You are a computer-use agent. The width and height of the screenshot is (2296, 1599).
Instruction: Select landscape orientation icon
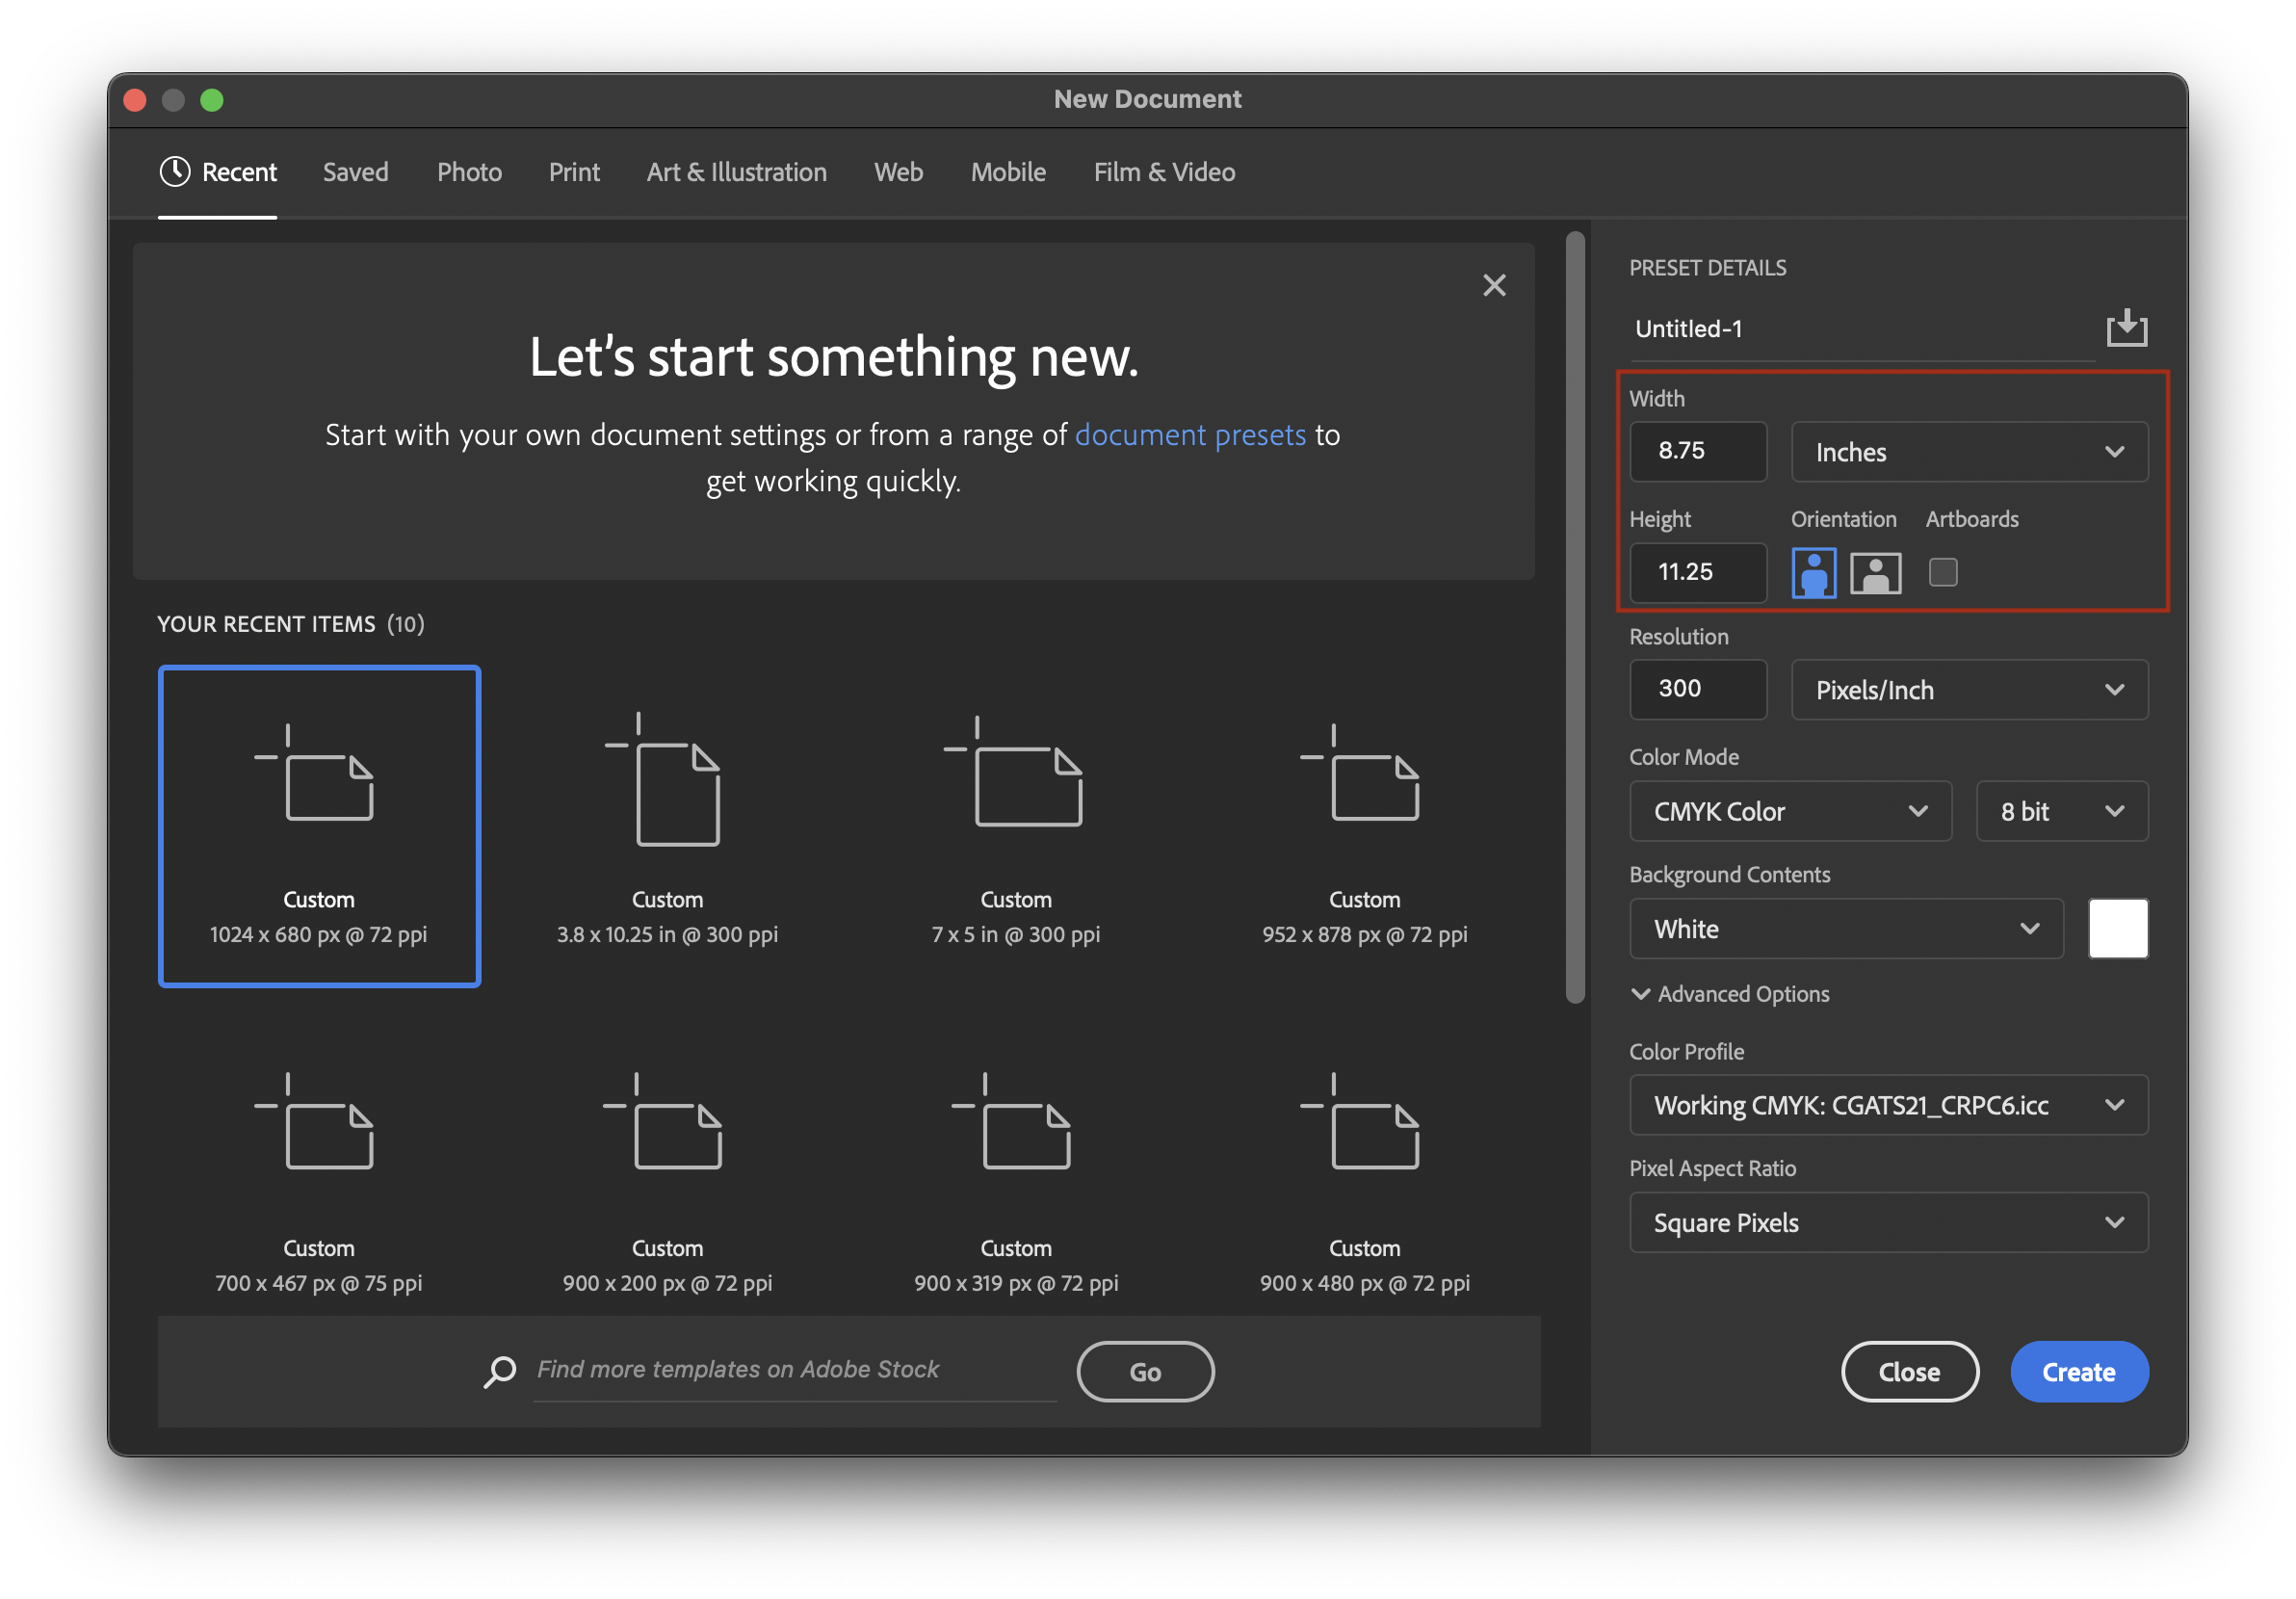click(x=1875, y=573)
